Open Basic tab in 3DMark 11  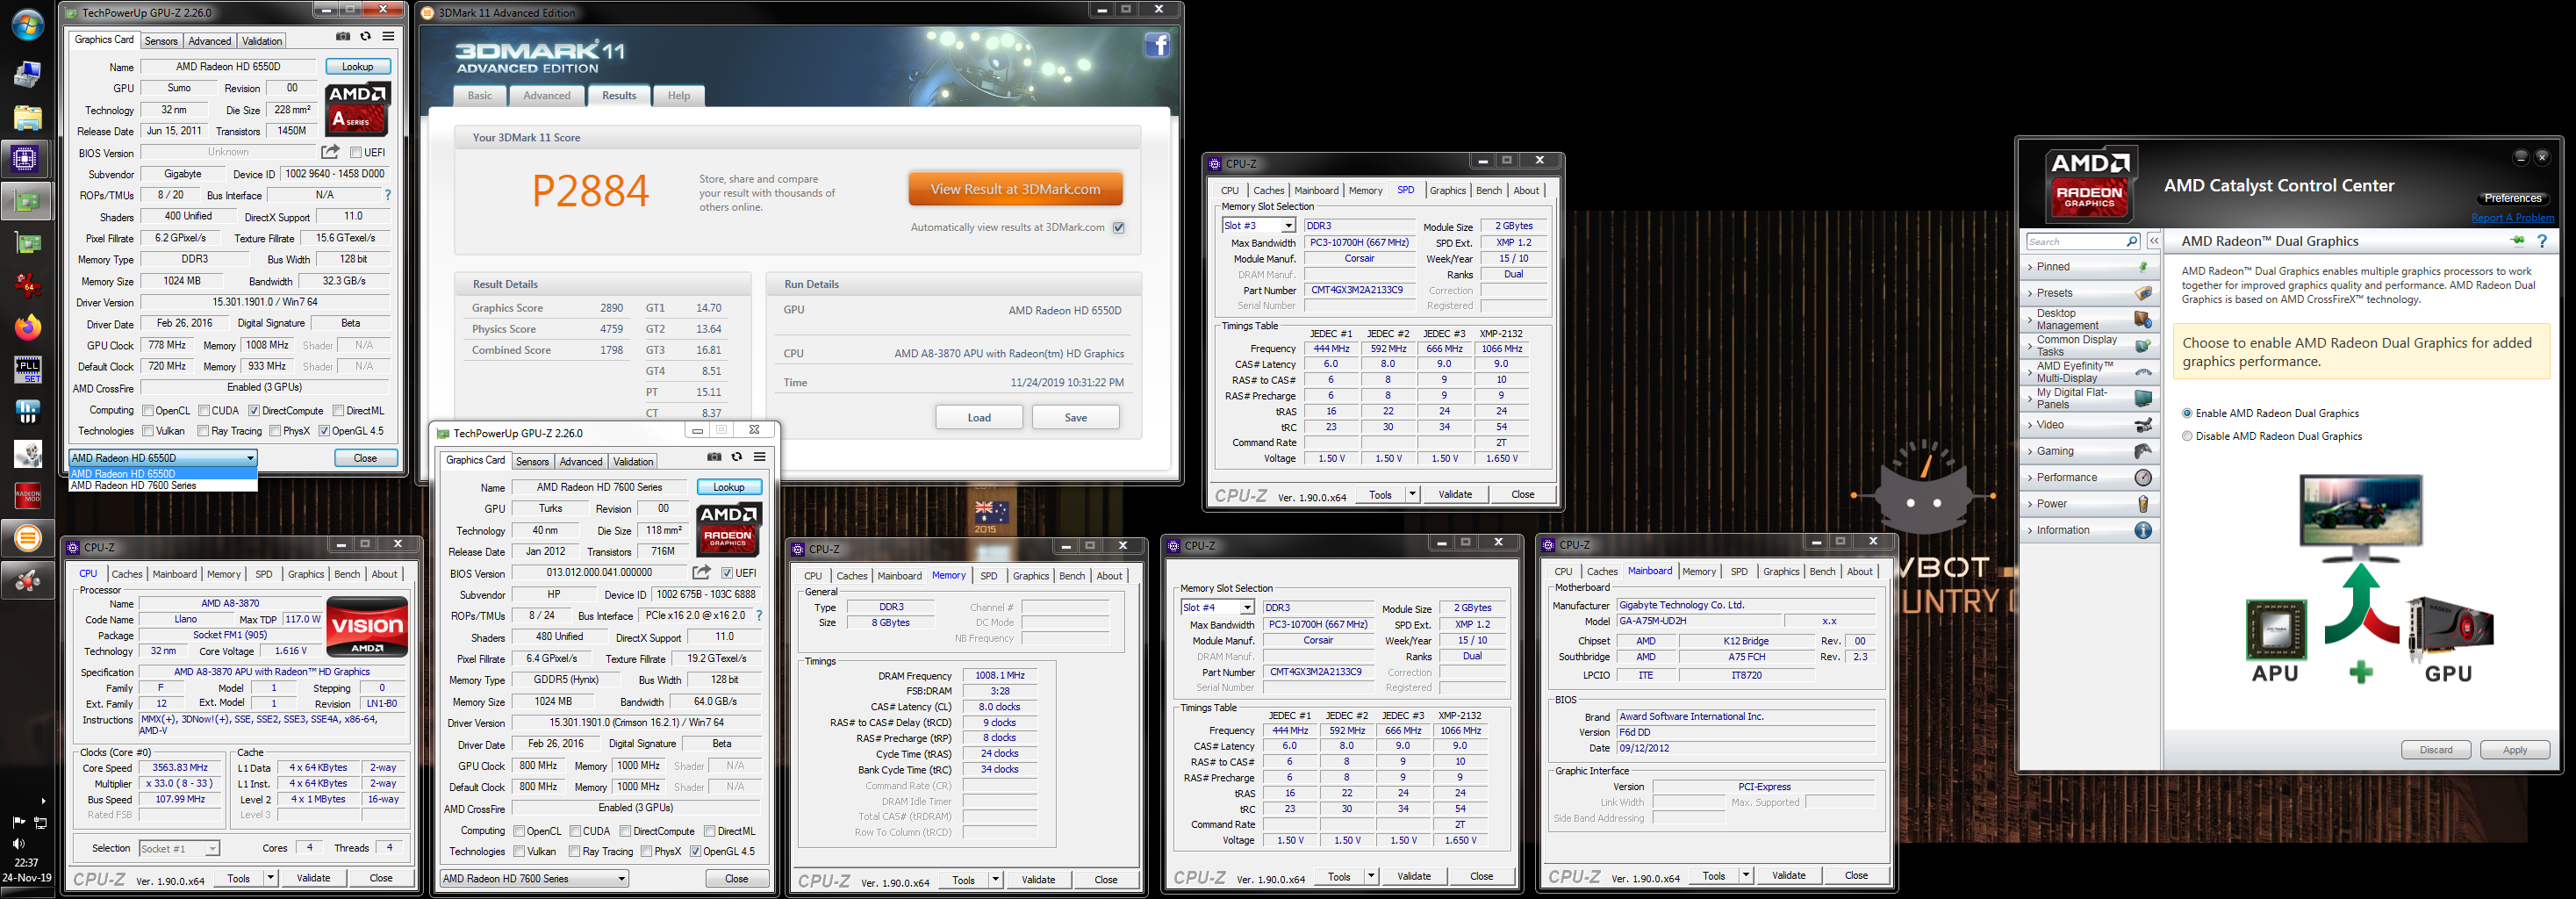click(x=480, y=96)
